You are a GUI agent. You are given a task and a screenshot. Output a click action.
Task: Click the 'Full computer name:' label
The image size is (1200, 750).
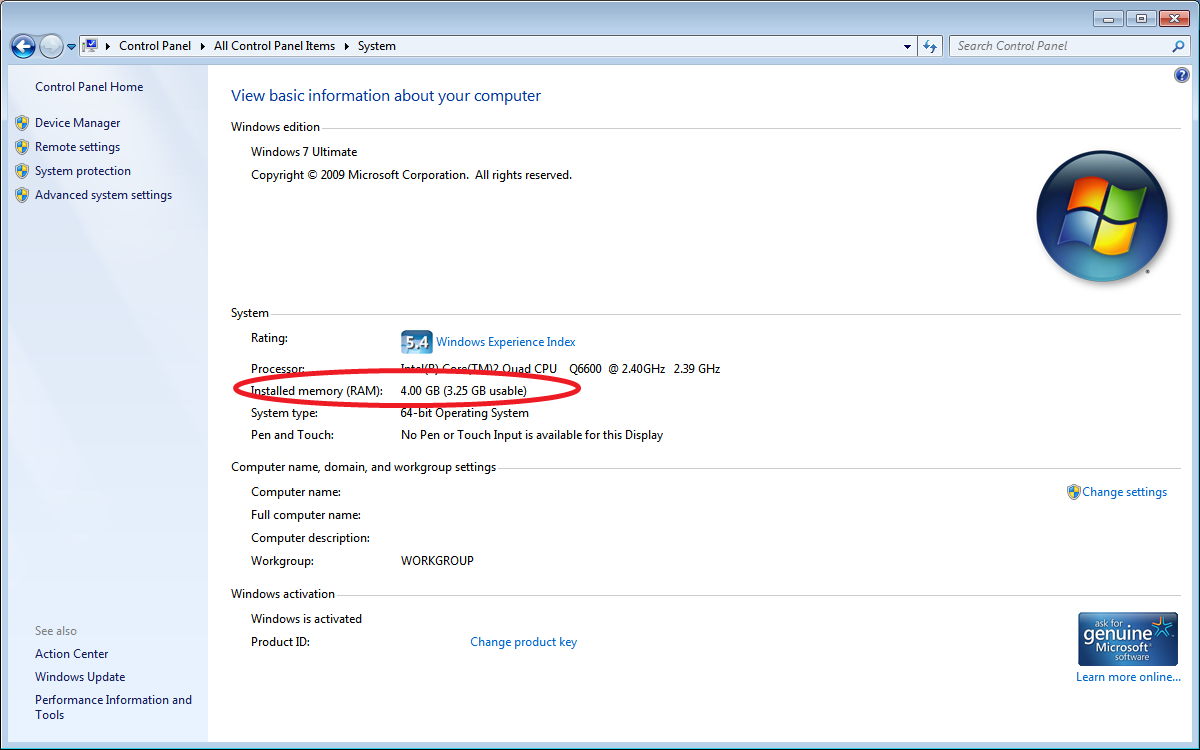(306, 515)
